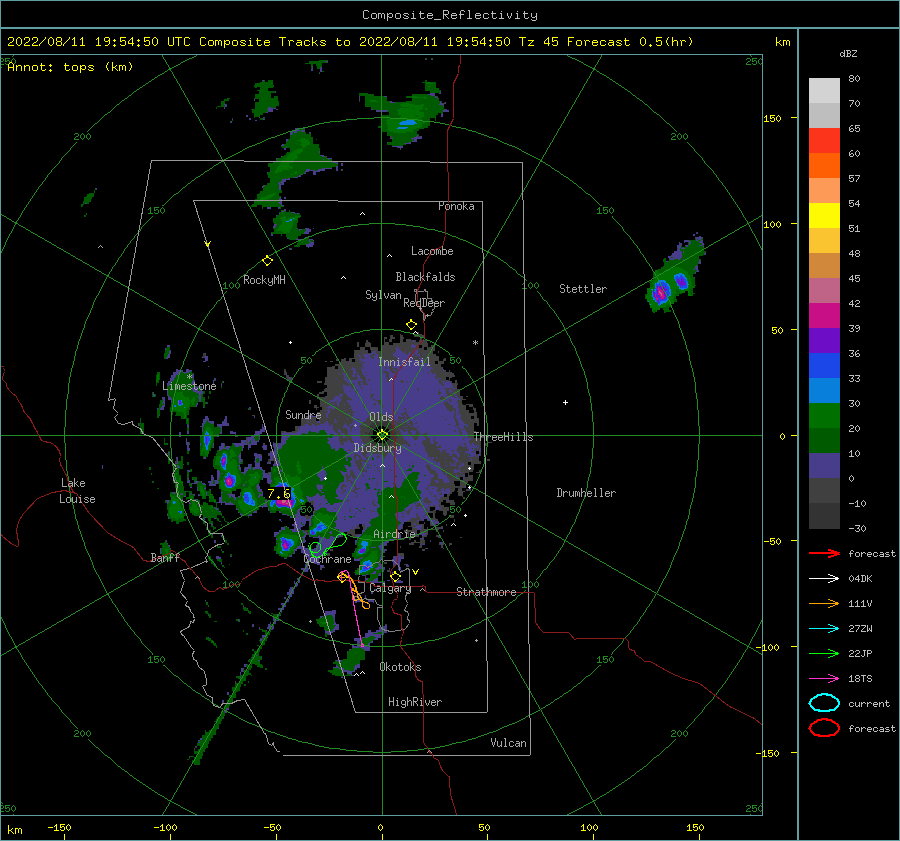Screen dimensions: 900x841
Task: Click the yellow diamond marker near RockyMH
Action: click(267, 261)
